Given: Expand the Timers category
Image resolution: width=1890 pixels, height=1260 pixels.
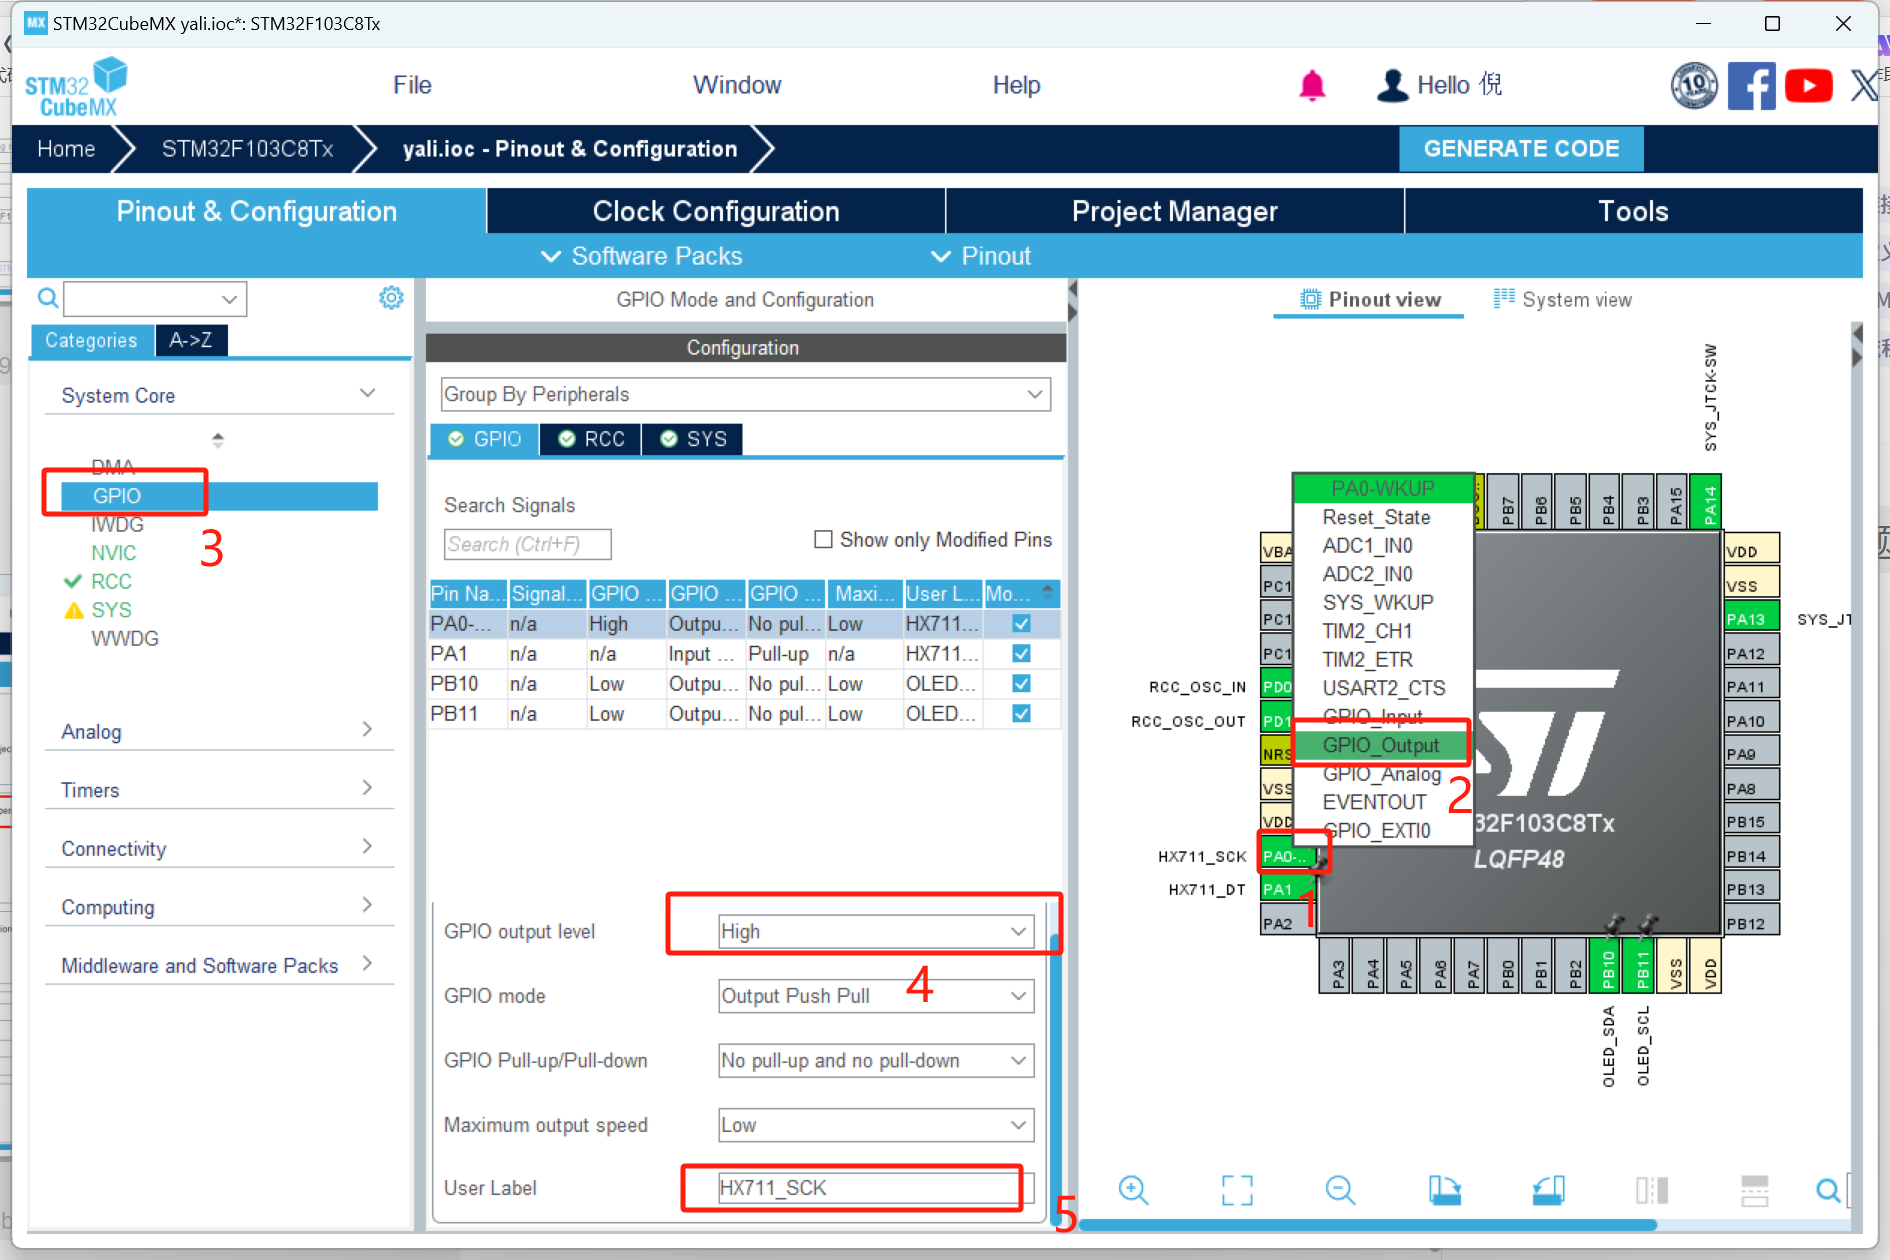Looking at the screenshot, I should [218, 790].
